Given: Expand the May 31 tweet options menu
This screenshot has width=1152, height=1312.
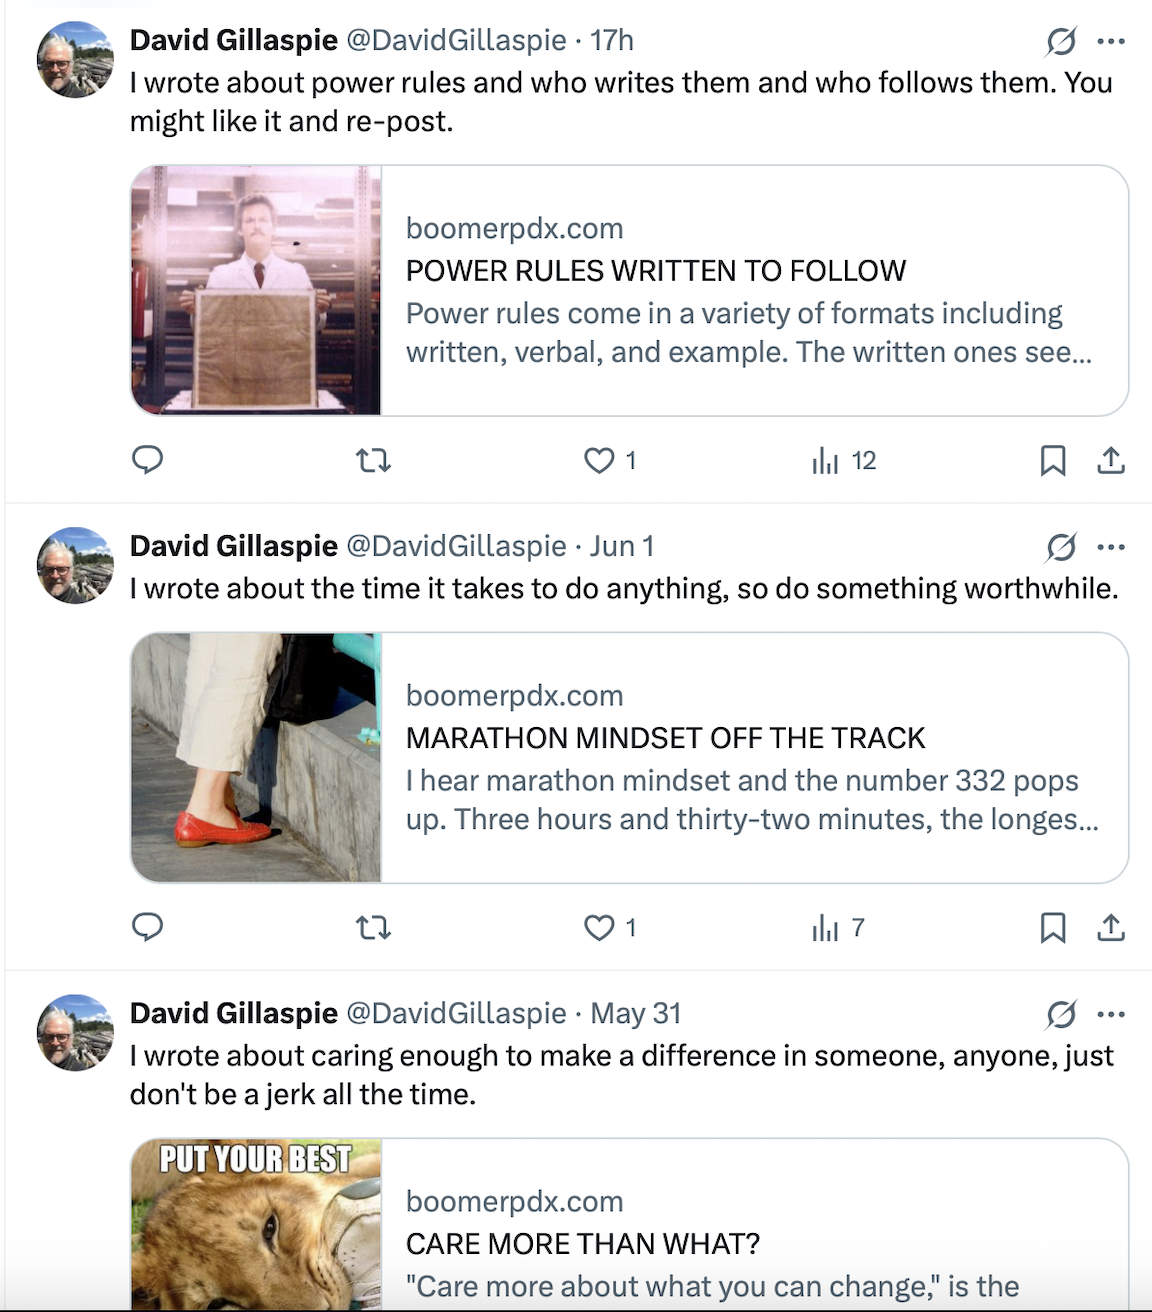Looking at the screenshot, I should tap(1111, 1014).
